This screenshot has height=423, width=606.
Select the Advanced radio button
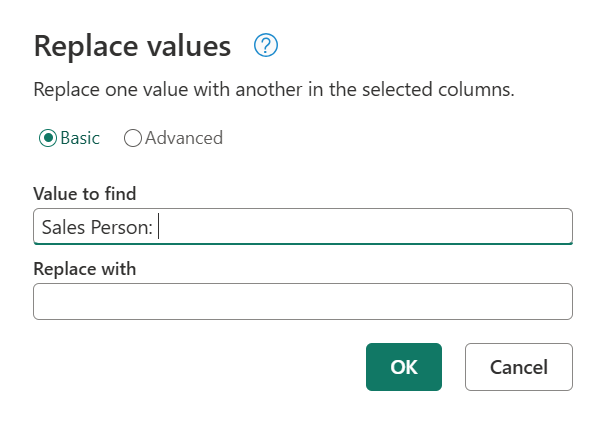pos(133,138)
